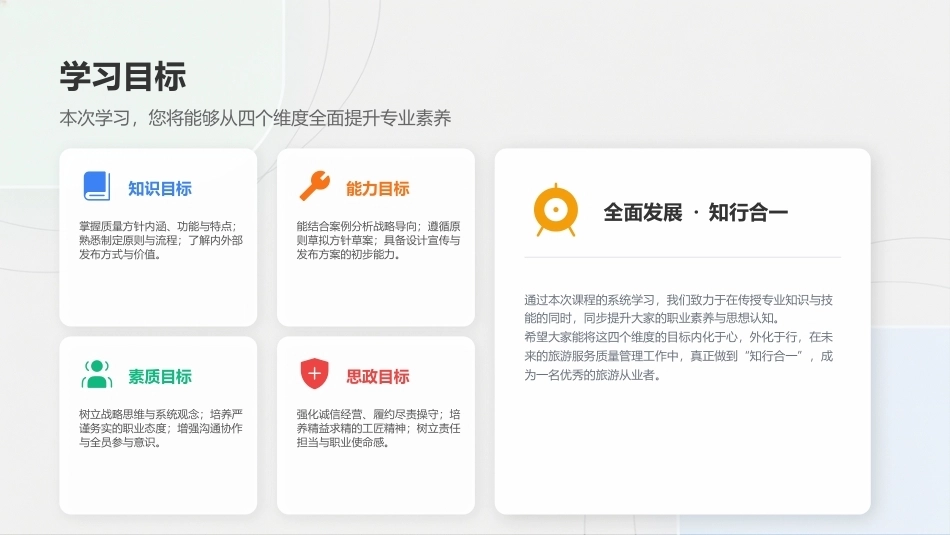Click the 思政目标 heading
This screenshot has height=535, width=950.
coord(377,376)
